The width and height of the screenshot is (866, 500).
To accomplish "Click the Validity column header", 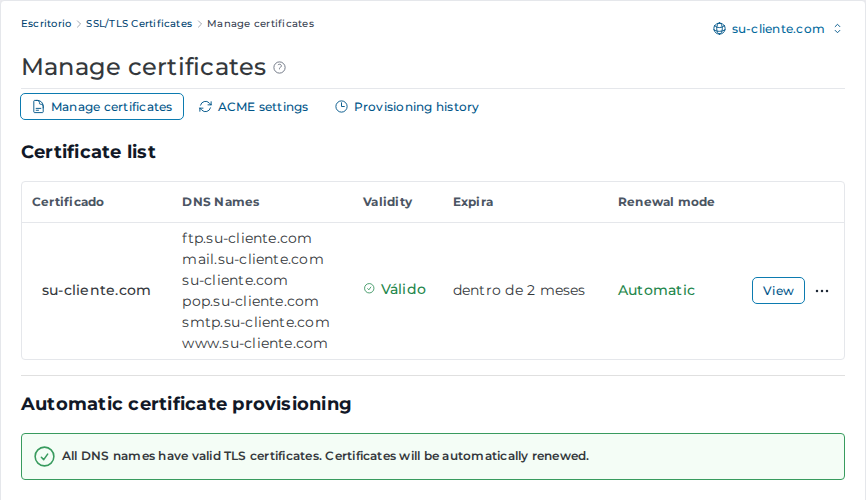I will 388,202.
